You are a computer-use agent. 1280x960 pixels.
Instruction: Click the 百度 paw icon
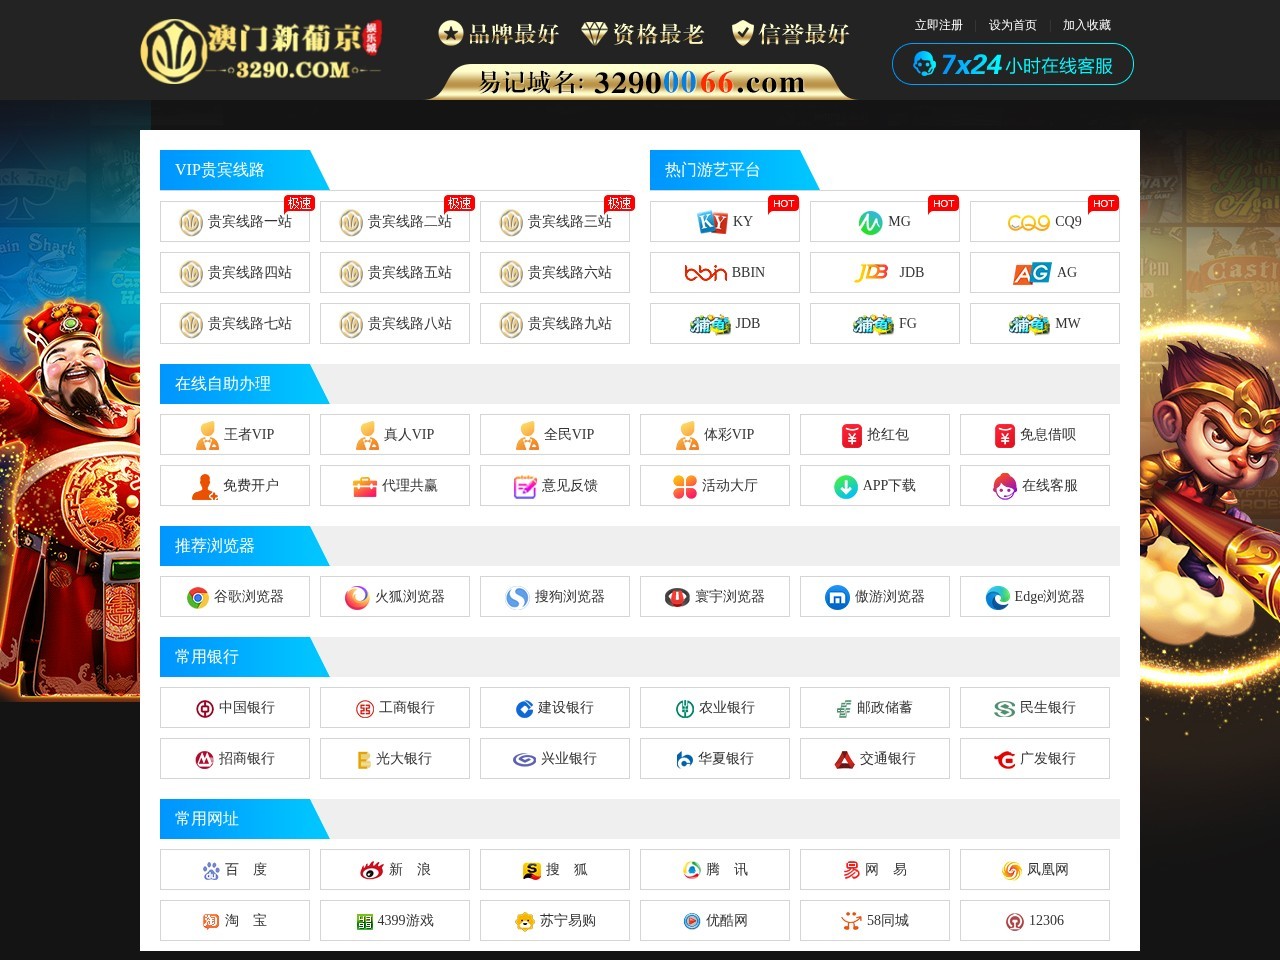coord(211,870)
